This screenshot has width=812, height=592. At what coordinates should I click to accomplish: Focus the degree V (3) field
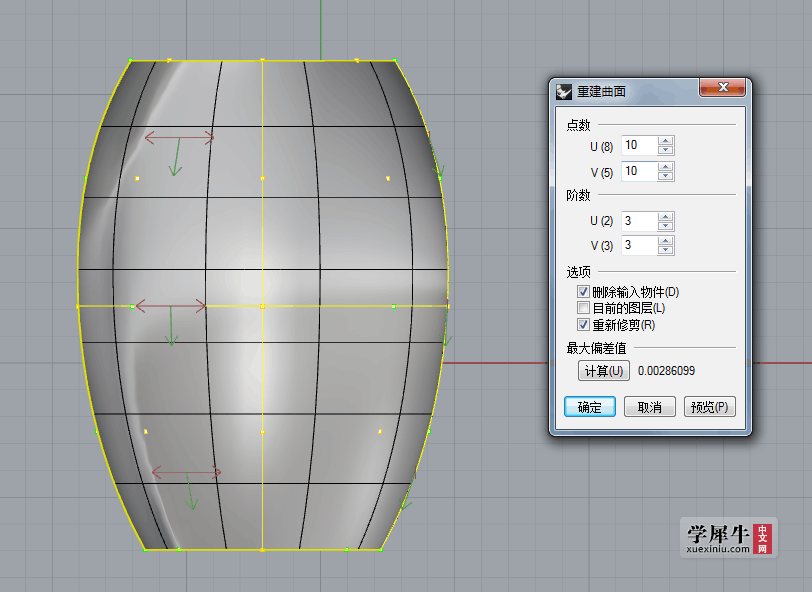point(640,246)
